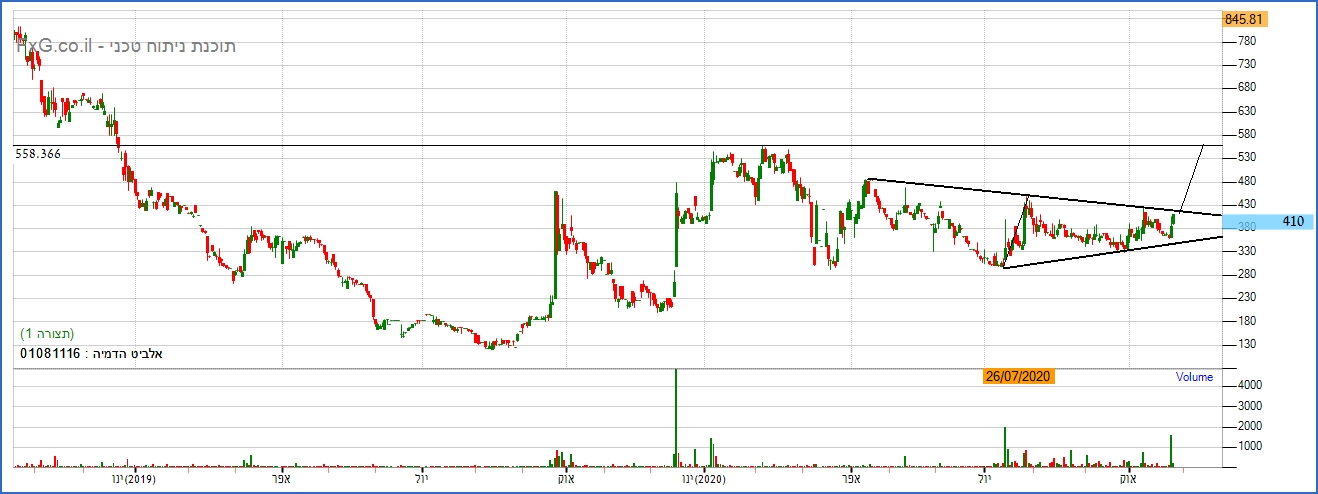Screen dimensions: 1318x494
Task: Click the 2000 volume axis value
Action: coord(1249,426)
